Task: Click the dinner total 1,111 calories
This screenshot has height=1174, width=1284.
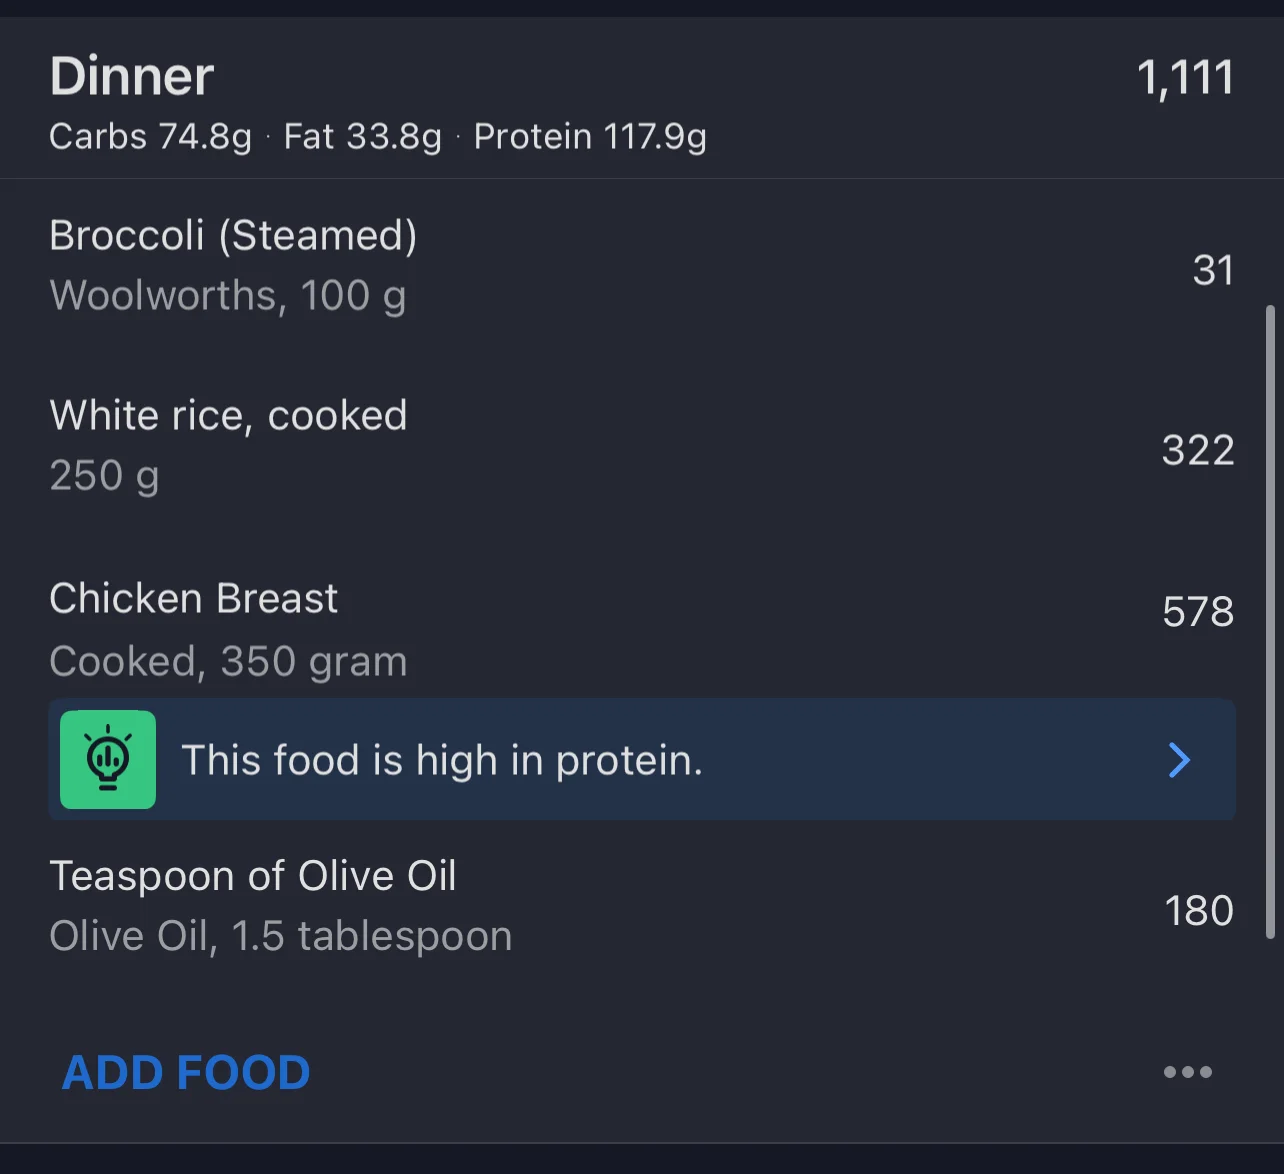Action: [x=1185, y=78]
